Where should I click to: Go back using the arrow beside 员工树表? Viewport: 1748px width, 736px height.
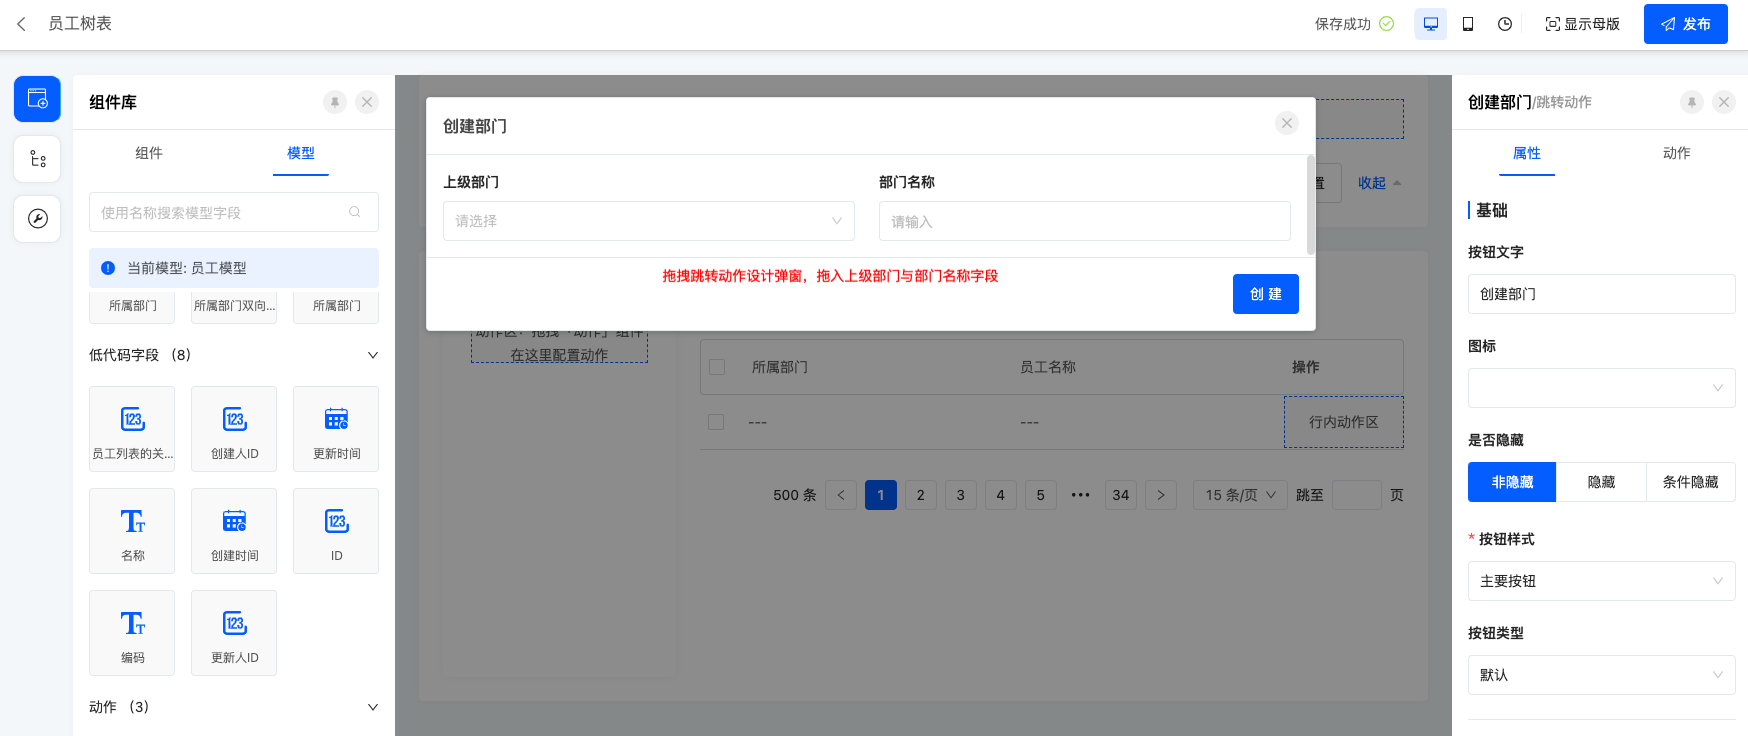(21, 24)
